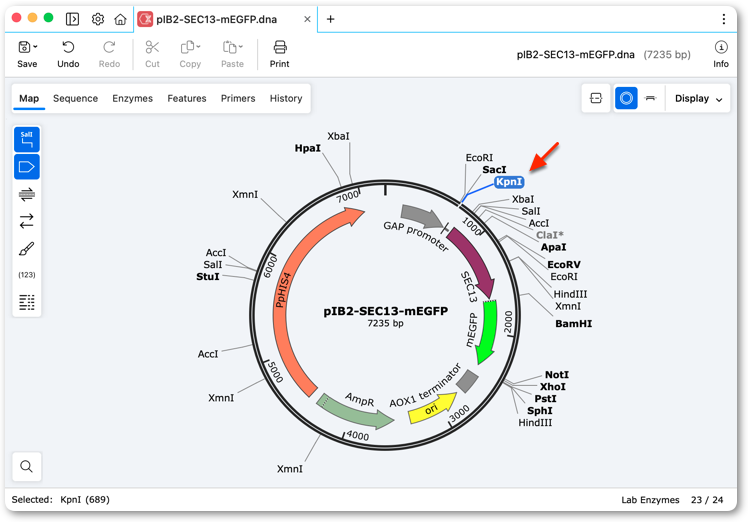This screenshot has height=522, width=748.
Task: Click the 23 / 24 enzyme count
Action: [707, 500]
